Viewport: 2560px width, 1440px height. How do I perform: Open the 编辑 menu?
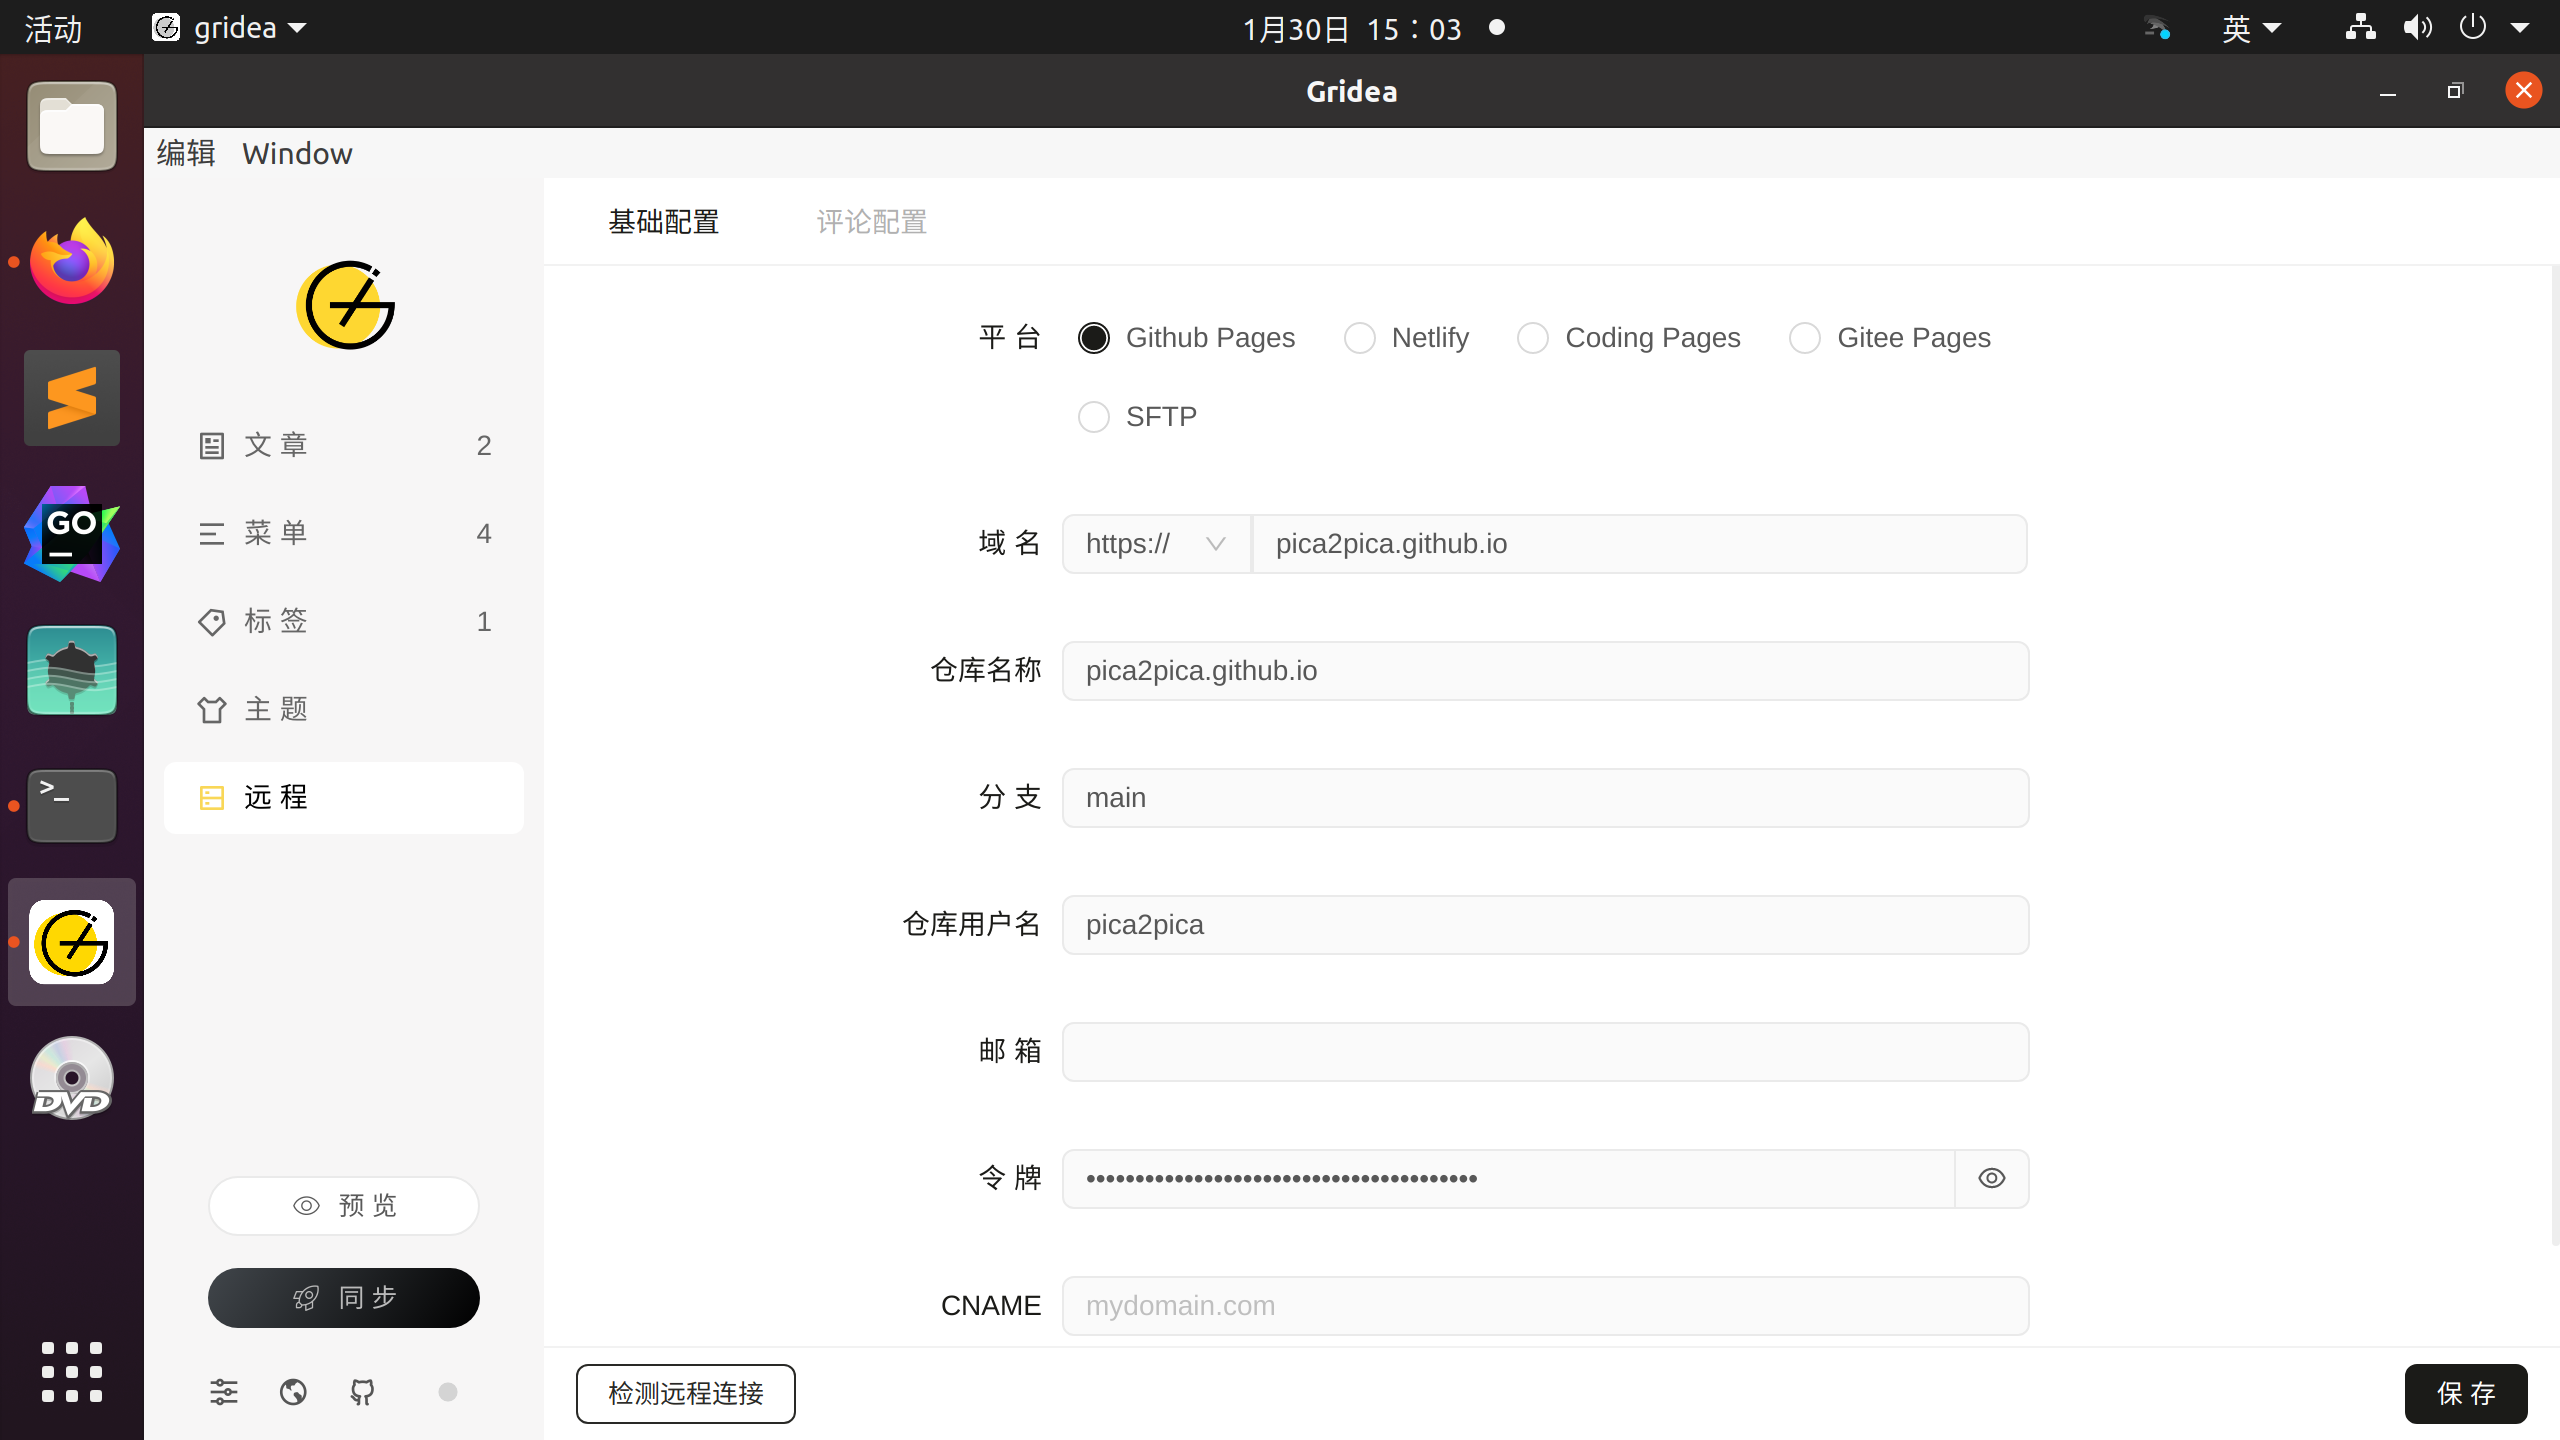(186, 154)
